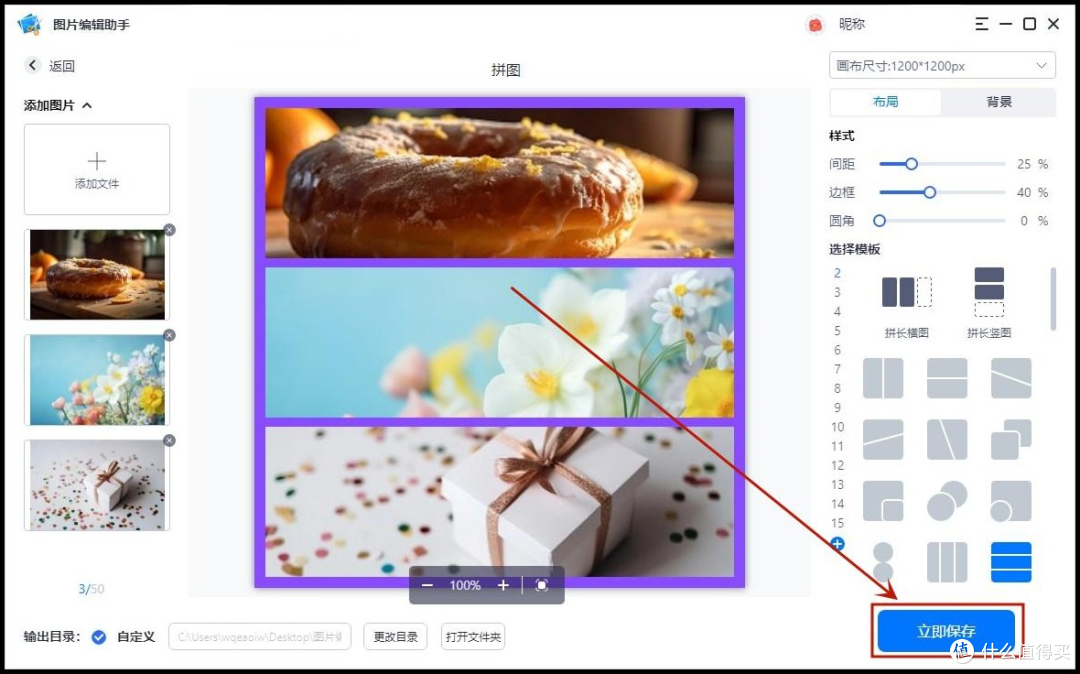The image size is (1080, 674).
Task: Choose the two vertical columns template
Action: coord(883,378)
